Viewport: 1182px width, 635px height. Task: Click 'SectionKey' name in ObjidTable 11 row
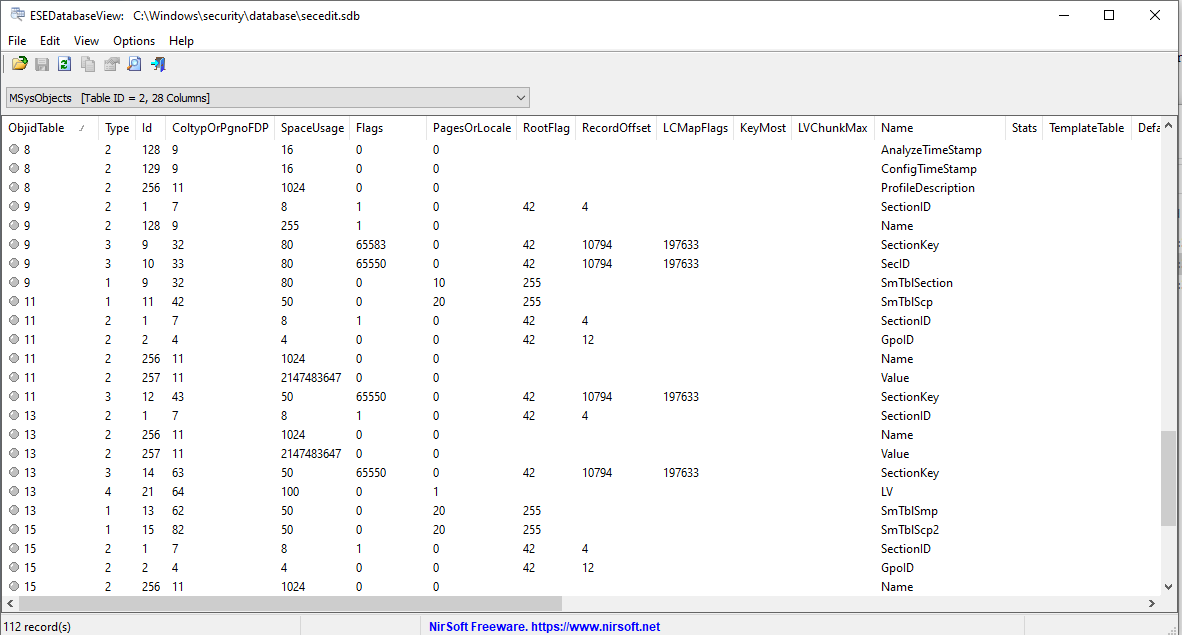[910, 397]
